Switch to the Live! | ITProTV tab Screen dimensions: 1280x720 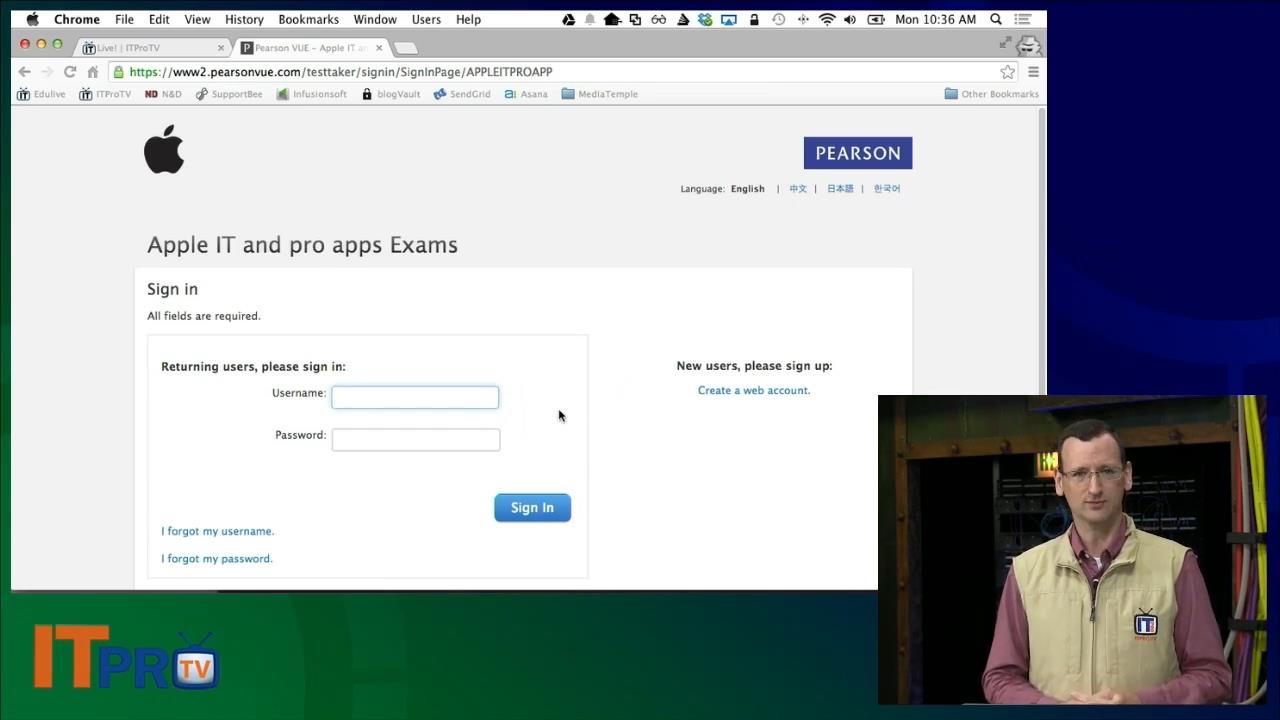pos(150,47)
